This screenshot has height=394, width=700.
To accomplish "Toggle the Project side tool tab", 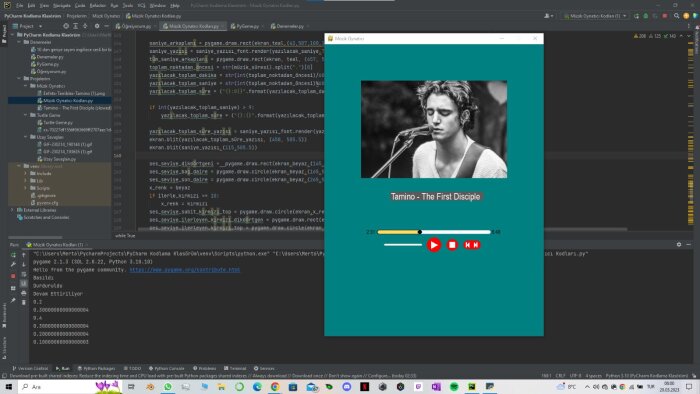I will coord(4,34).
